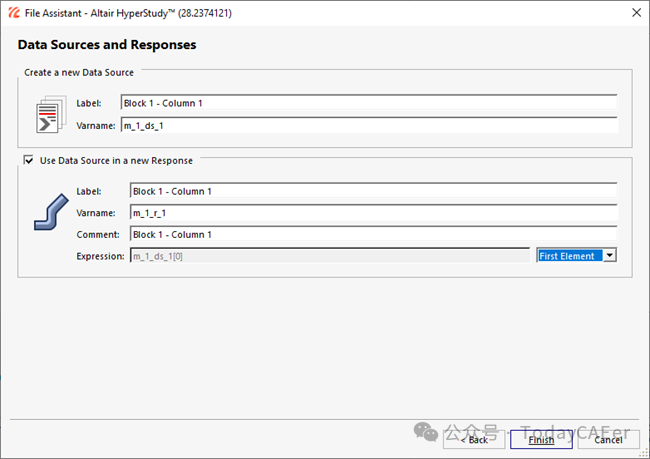Viewport: 650px width, 459px height.
Task: Cancel the File Assistant dialog
Action: pyautogui.click(x=608, y=439)
